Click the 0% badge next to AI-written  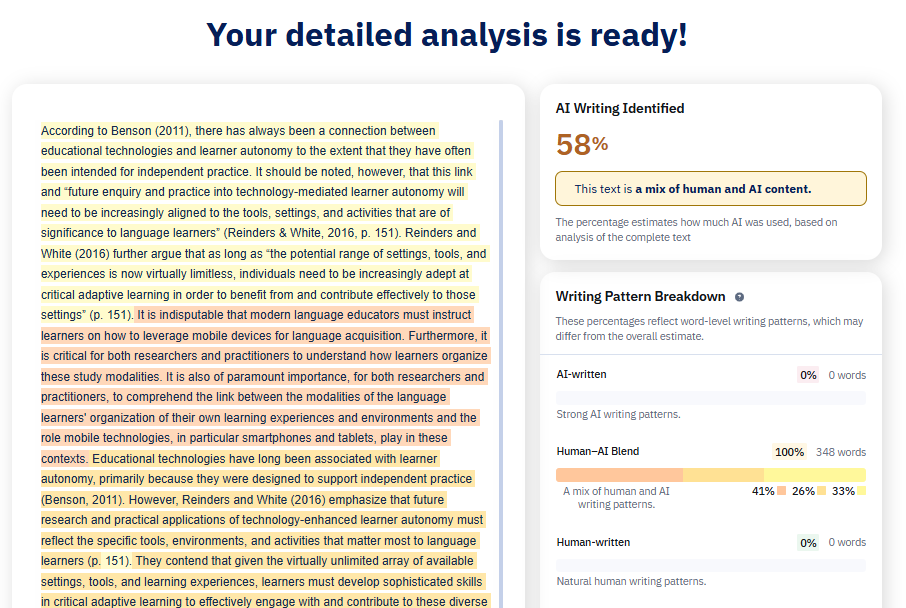click(808, 374)
